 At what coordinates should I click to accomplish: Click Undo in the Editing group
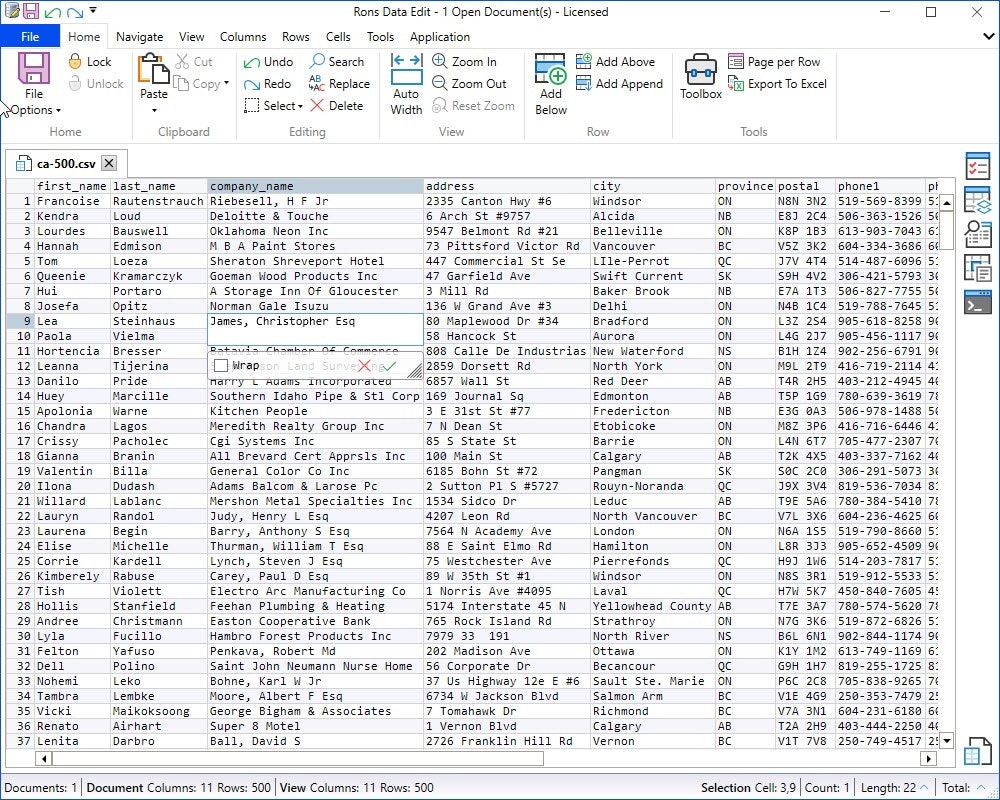(x=268, y=62)
